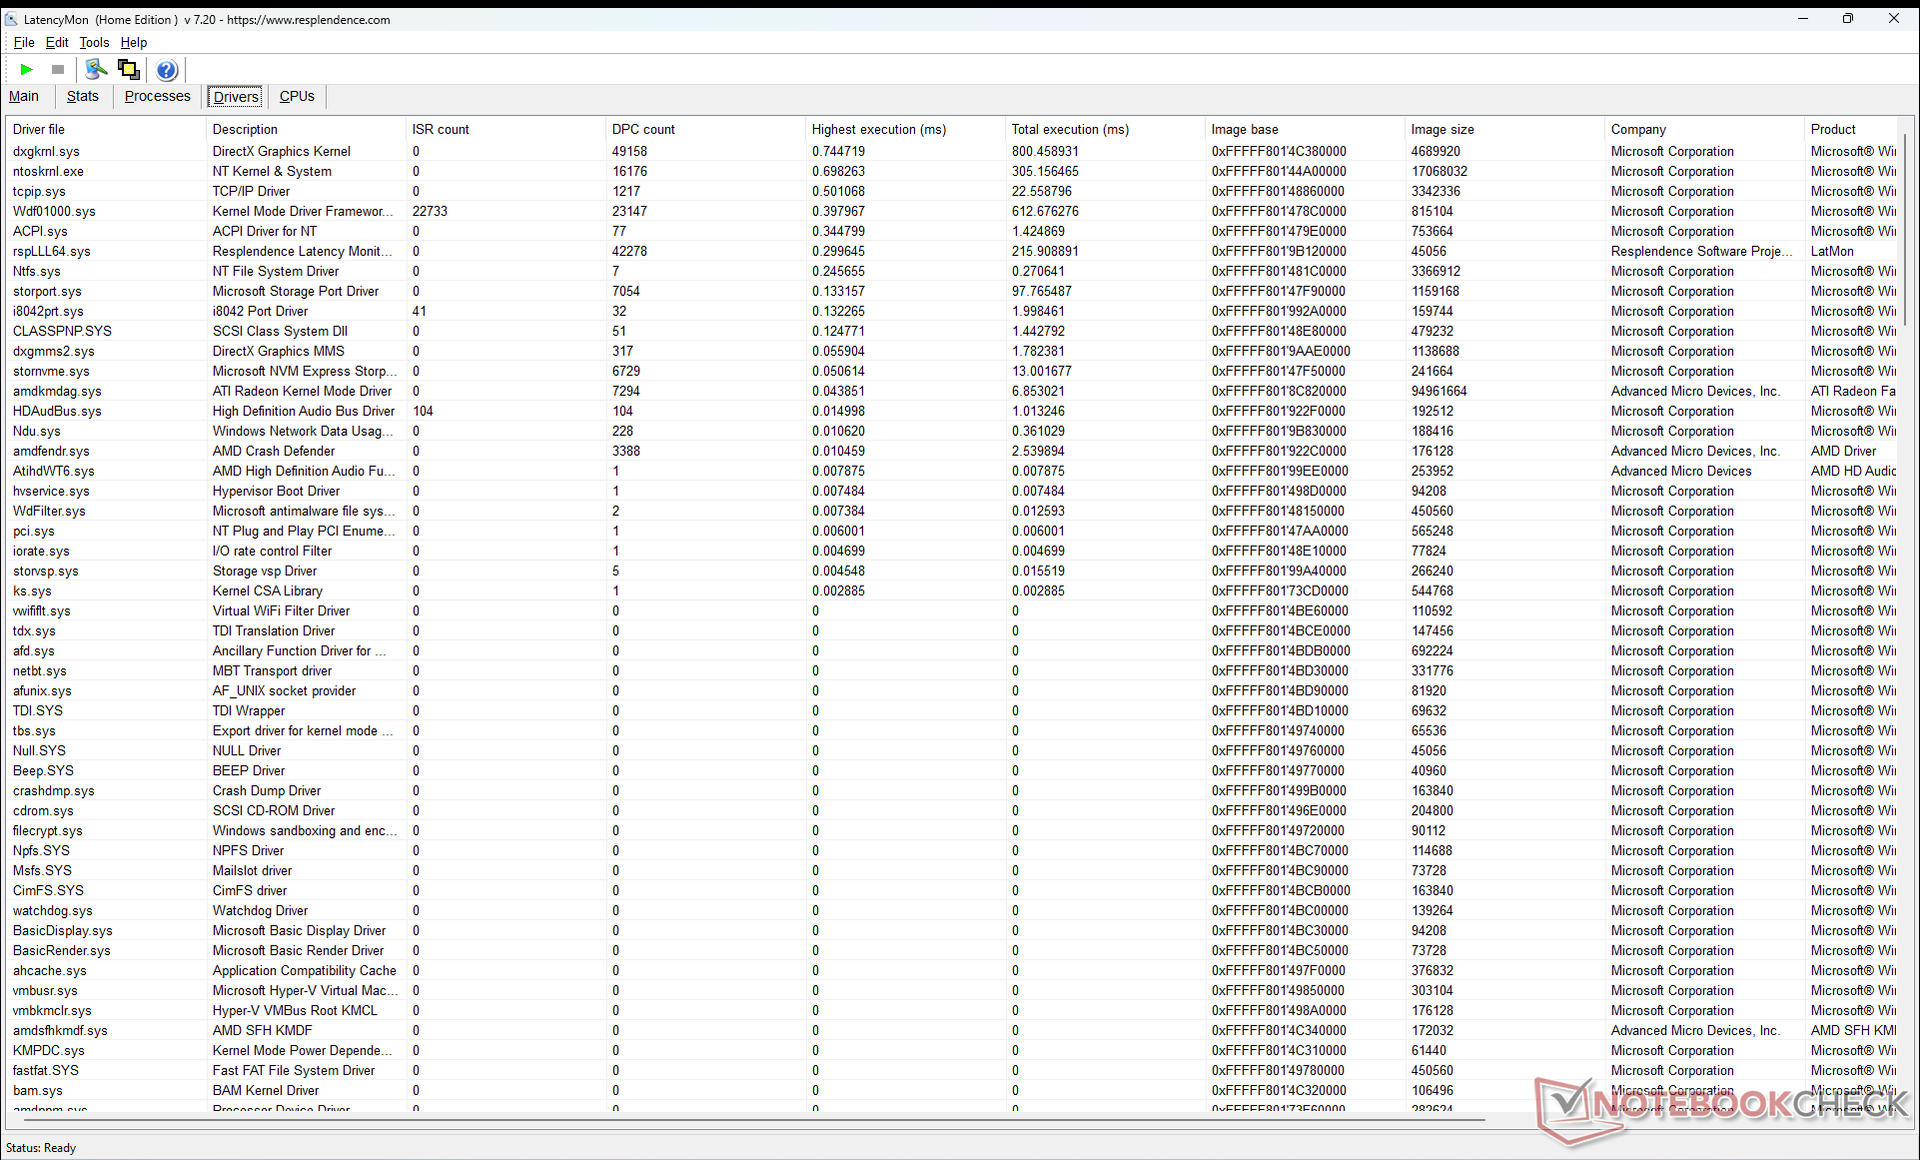
Task: Click the overlapping windows toolbar icon
Action: (129, 69)
